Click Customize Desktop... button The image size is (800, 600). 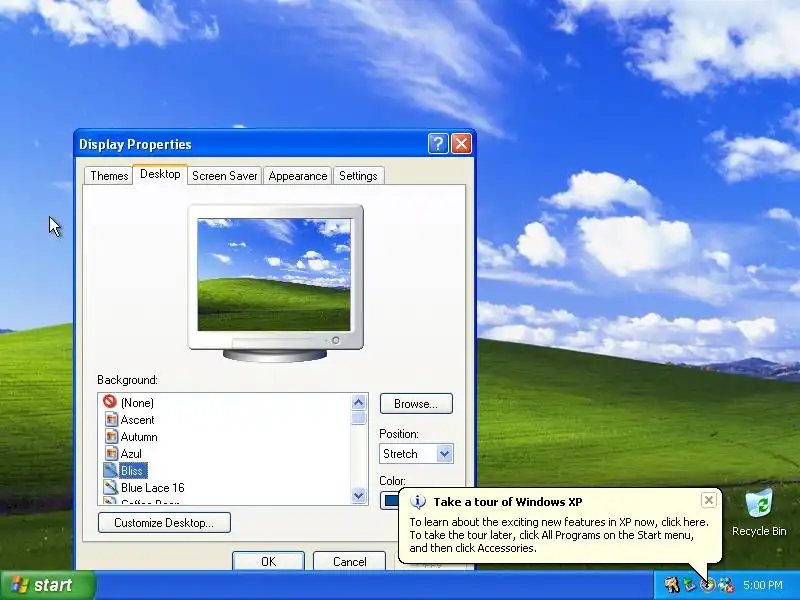click(x=164, y=522)
